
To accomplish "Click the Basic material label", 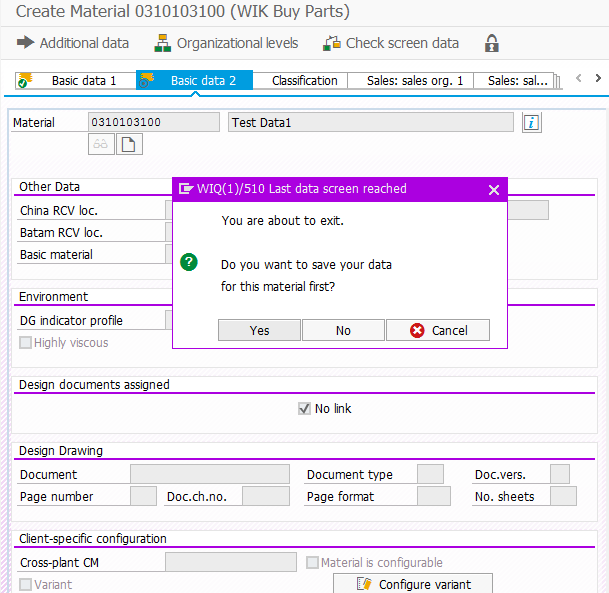I will [x=56, y=255].
